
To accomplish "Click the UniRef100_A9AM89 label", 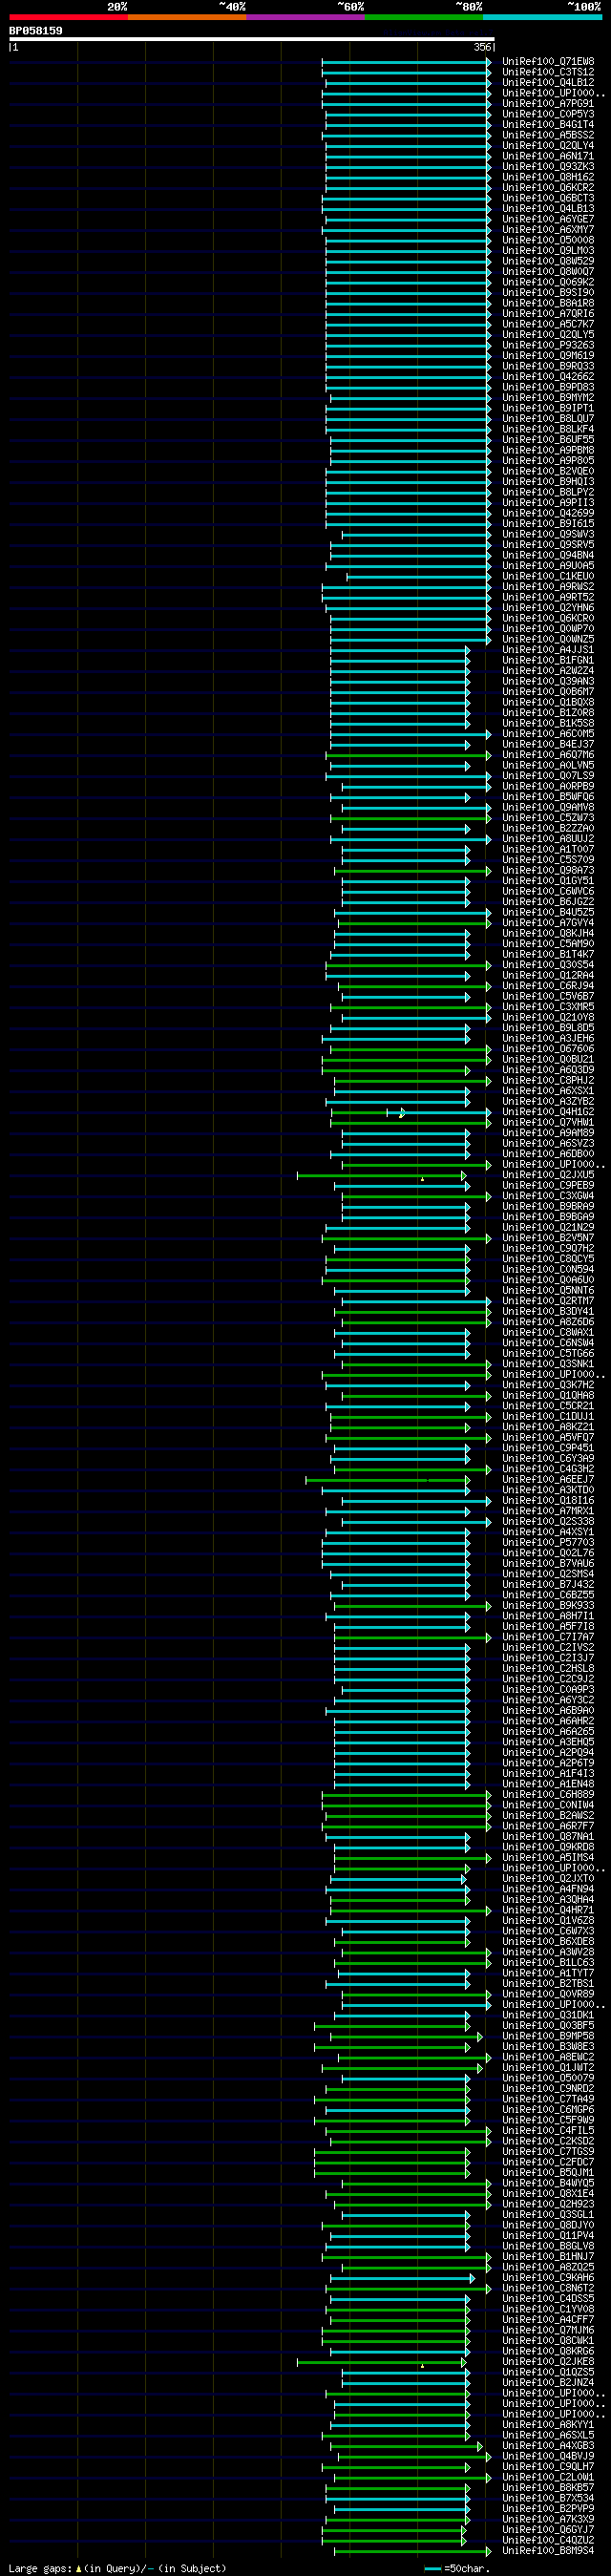I will click(x=548, y=1133).
